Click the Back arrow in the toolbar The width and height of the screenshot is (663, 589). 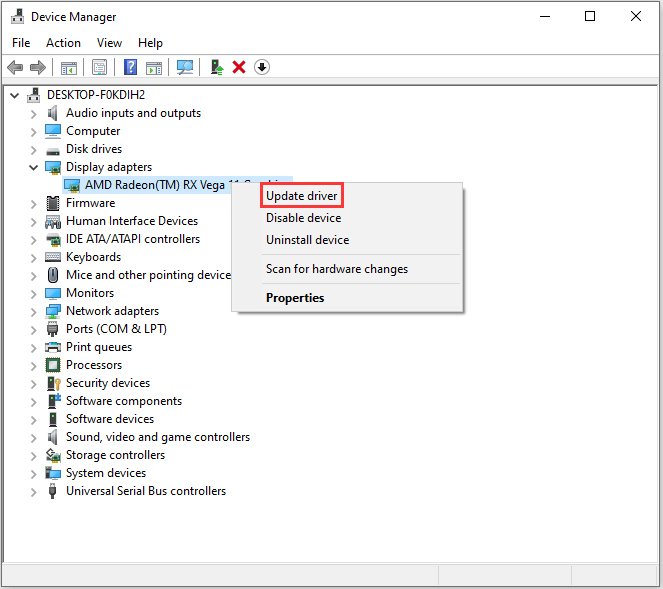(x=15, y=67)
